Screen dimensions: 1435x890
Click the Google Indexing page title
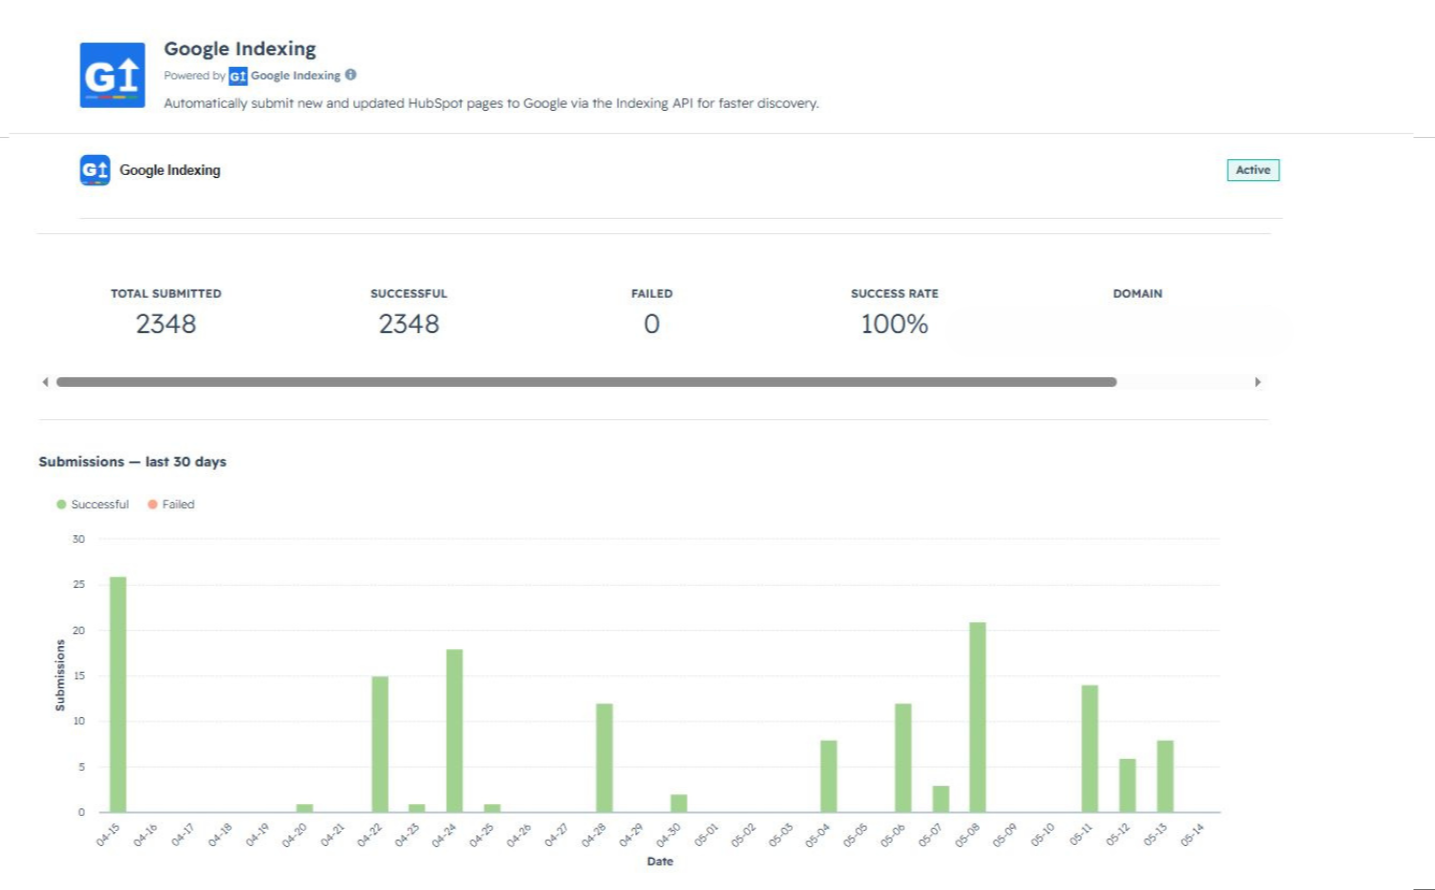click(x=240, y=49)
